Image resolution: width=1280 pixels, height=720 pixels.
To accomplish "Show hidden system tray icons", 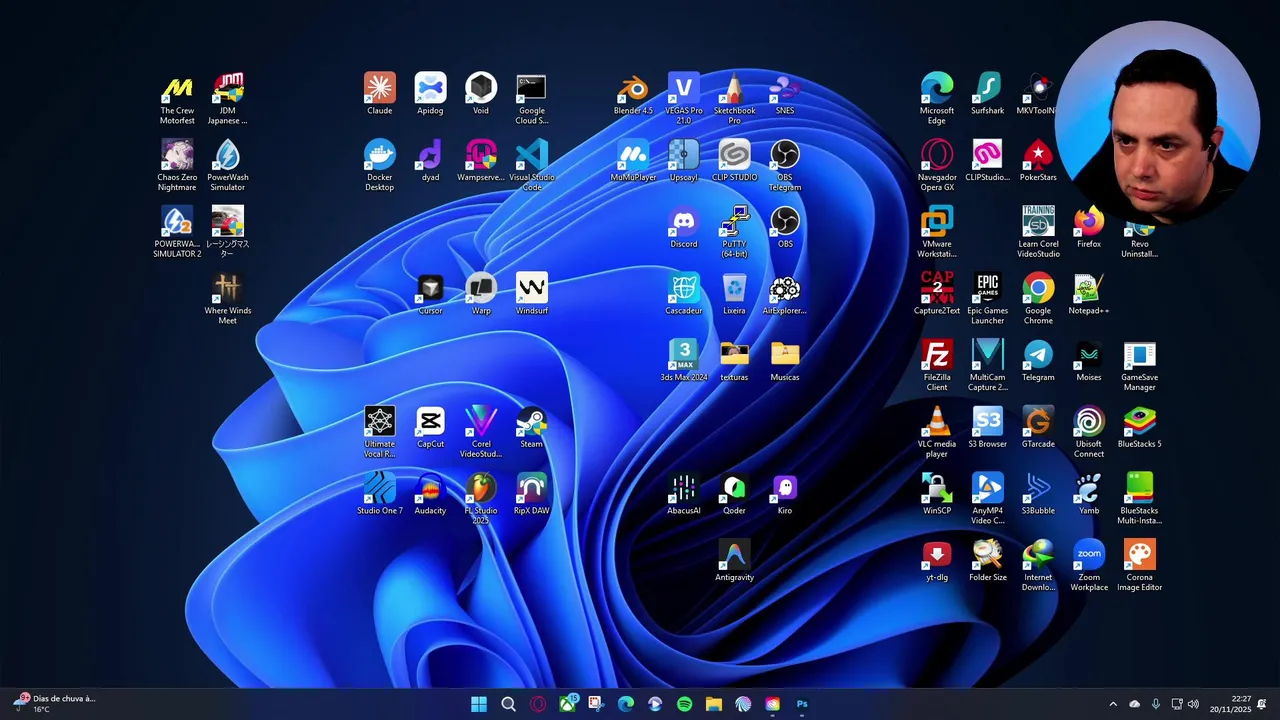I will (1113, 704).
